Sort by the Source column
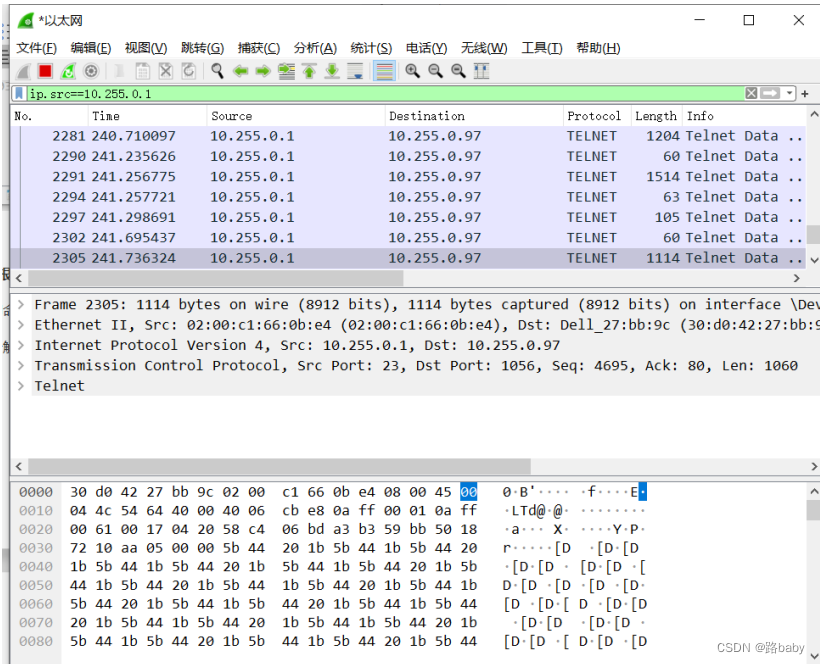The image size is (820, 664). (296, 116)
